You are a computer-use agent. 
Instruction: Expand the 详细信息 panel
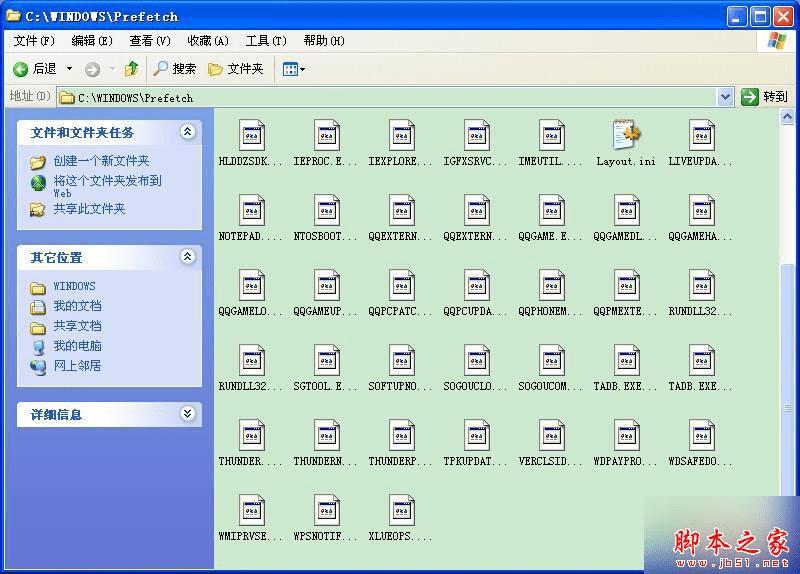click(x=187, y=413)
